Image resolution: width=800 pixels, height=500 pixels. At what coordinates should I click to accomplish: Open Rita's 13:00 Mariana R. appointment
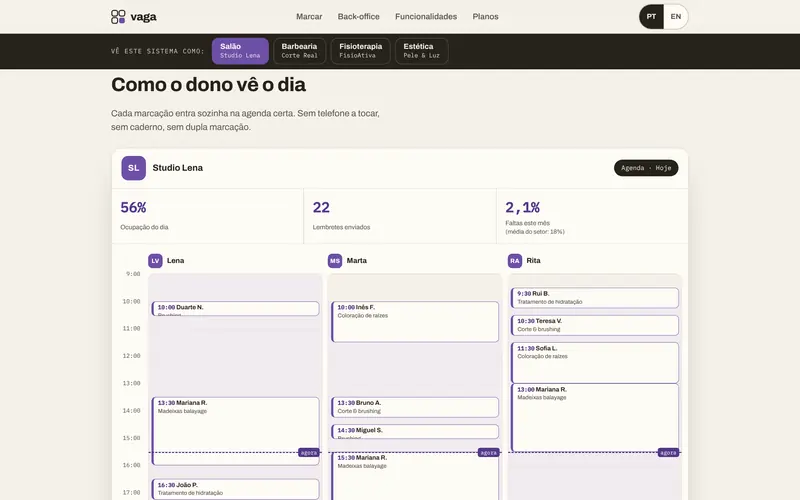click(x=595, y=418)
